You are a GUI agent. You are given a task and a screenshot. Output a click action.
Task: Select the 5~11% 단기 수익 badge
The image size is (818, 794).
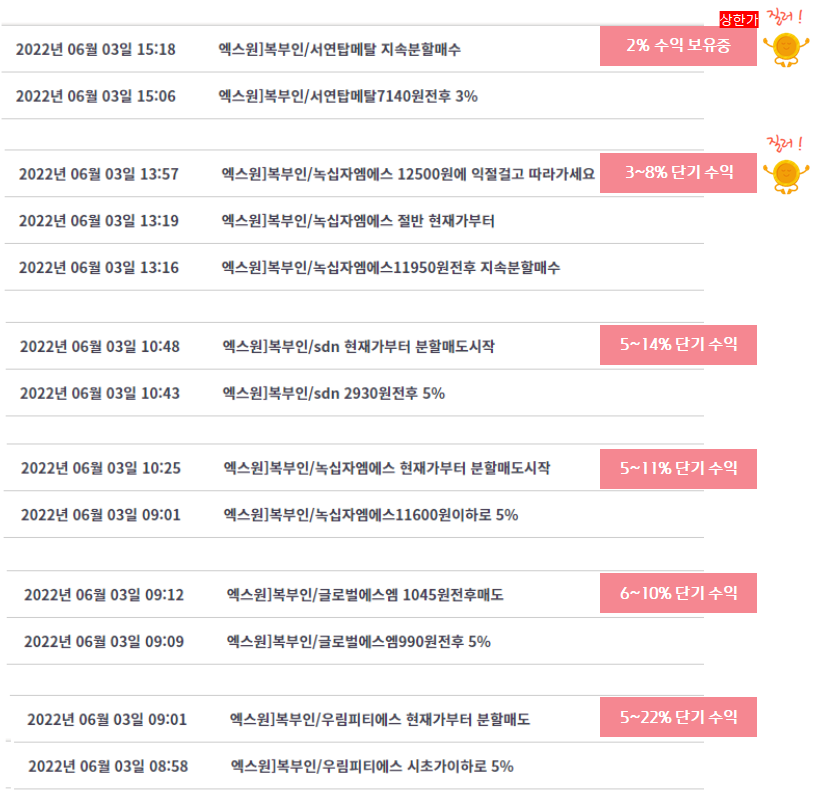click(x=678, y=468)
